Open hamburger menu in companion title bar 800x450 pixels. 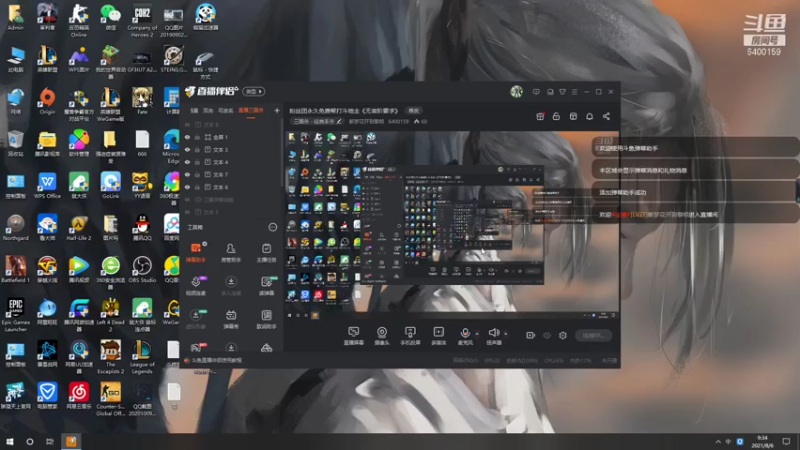[574, 92]
